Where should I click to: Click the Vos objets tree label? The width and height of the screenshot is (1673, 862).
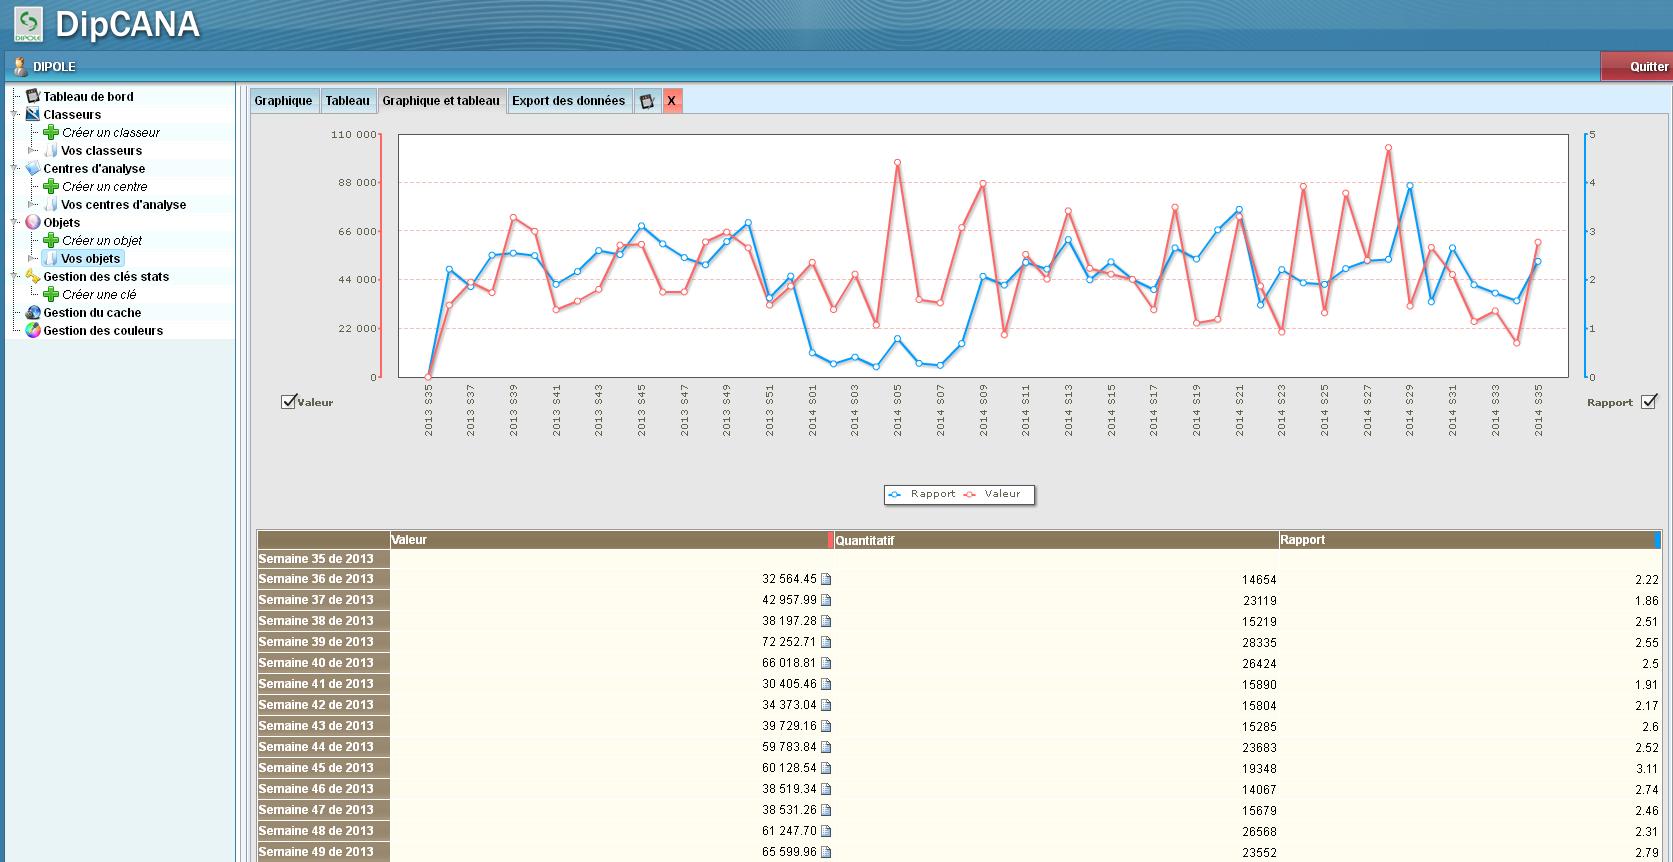pyautogui.click(x=90, y=258)
